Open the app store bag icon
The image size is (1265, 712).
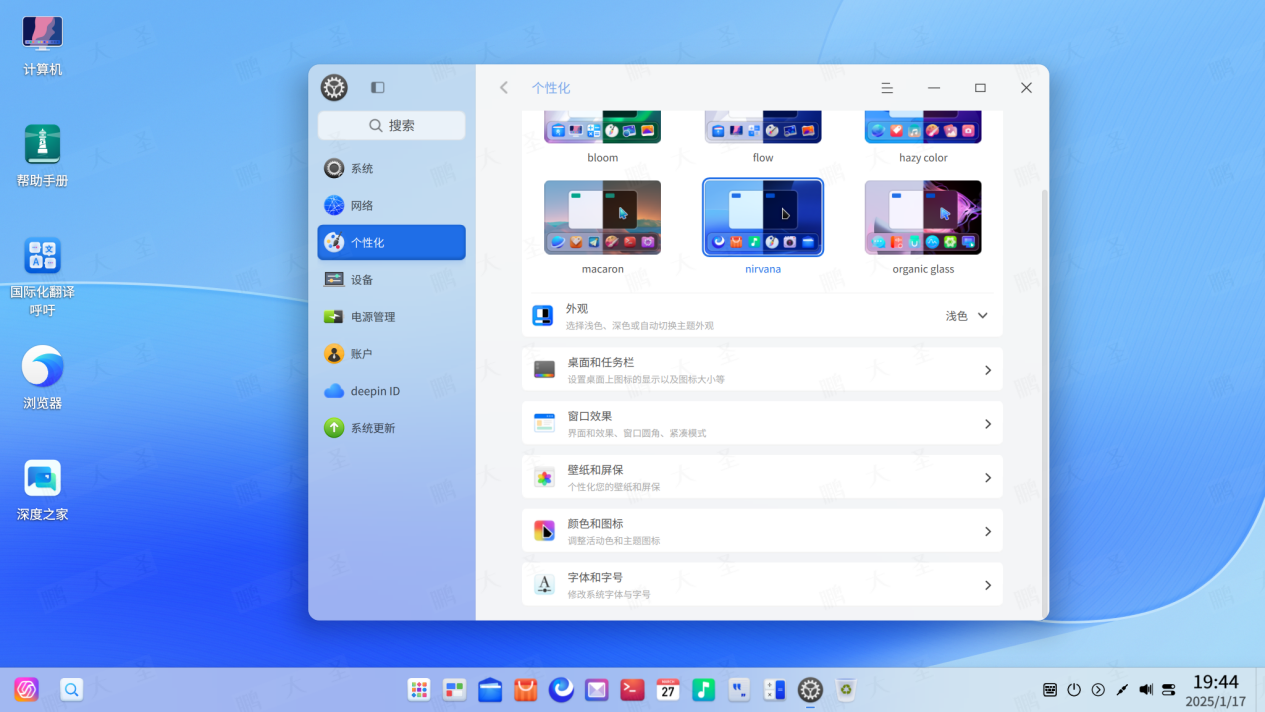(526, 689)
